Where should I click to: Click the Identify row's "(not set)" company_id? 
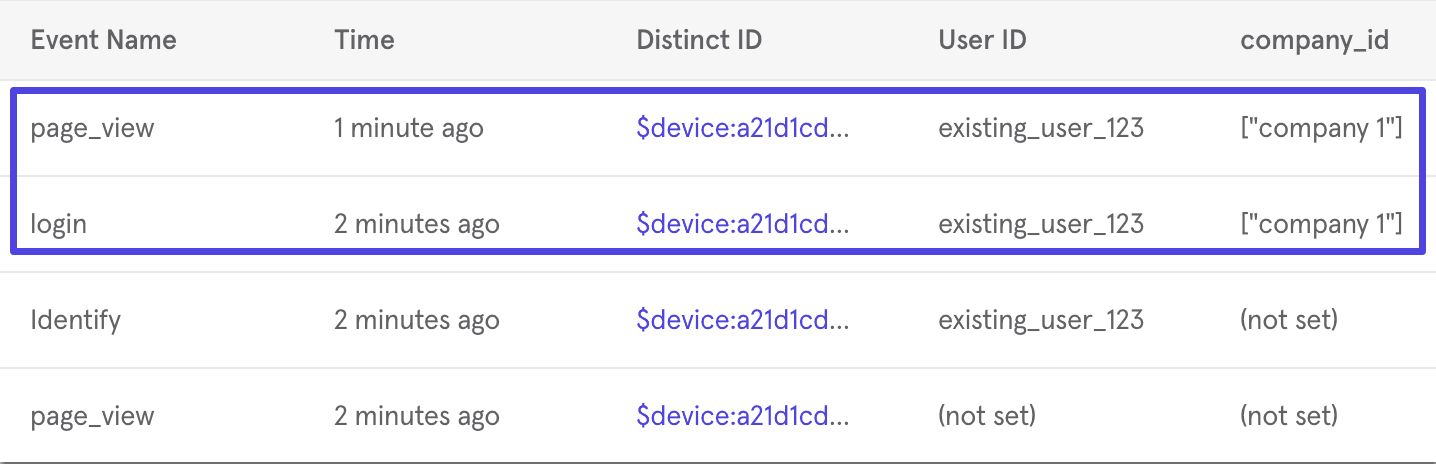(x=1289, y=320)
